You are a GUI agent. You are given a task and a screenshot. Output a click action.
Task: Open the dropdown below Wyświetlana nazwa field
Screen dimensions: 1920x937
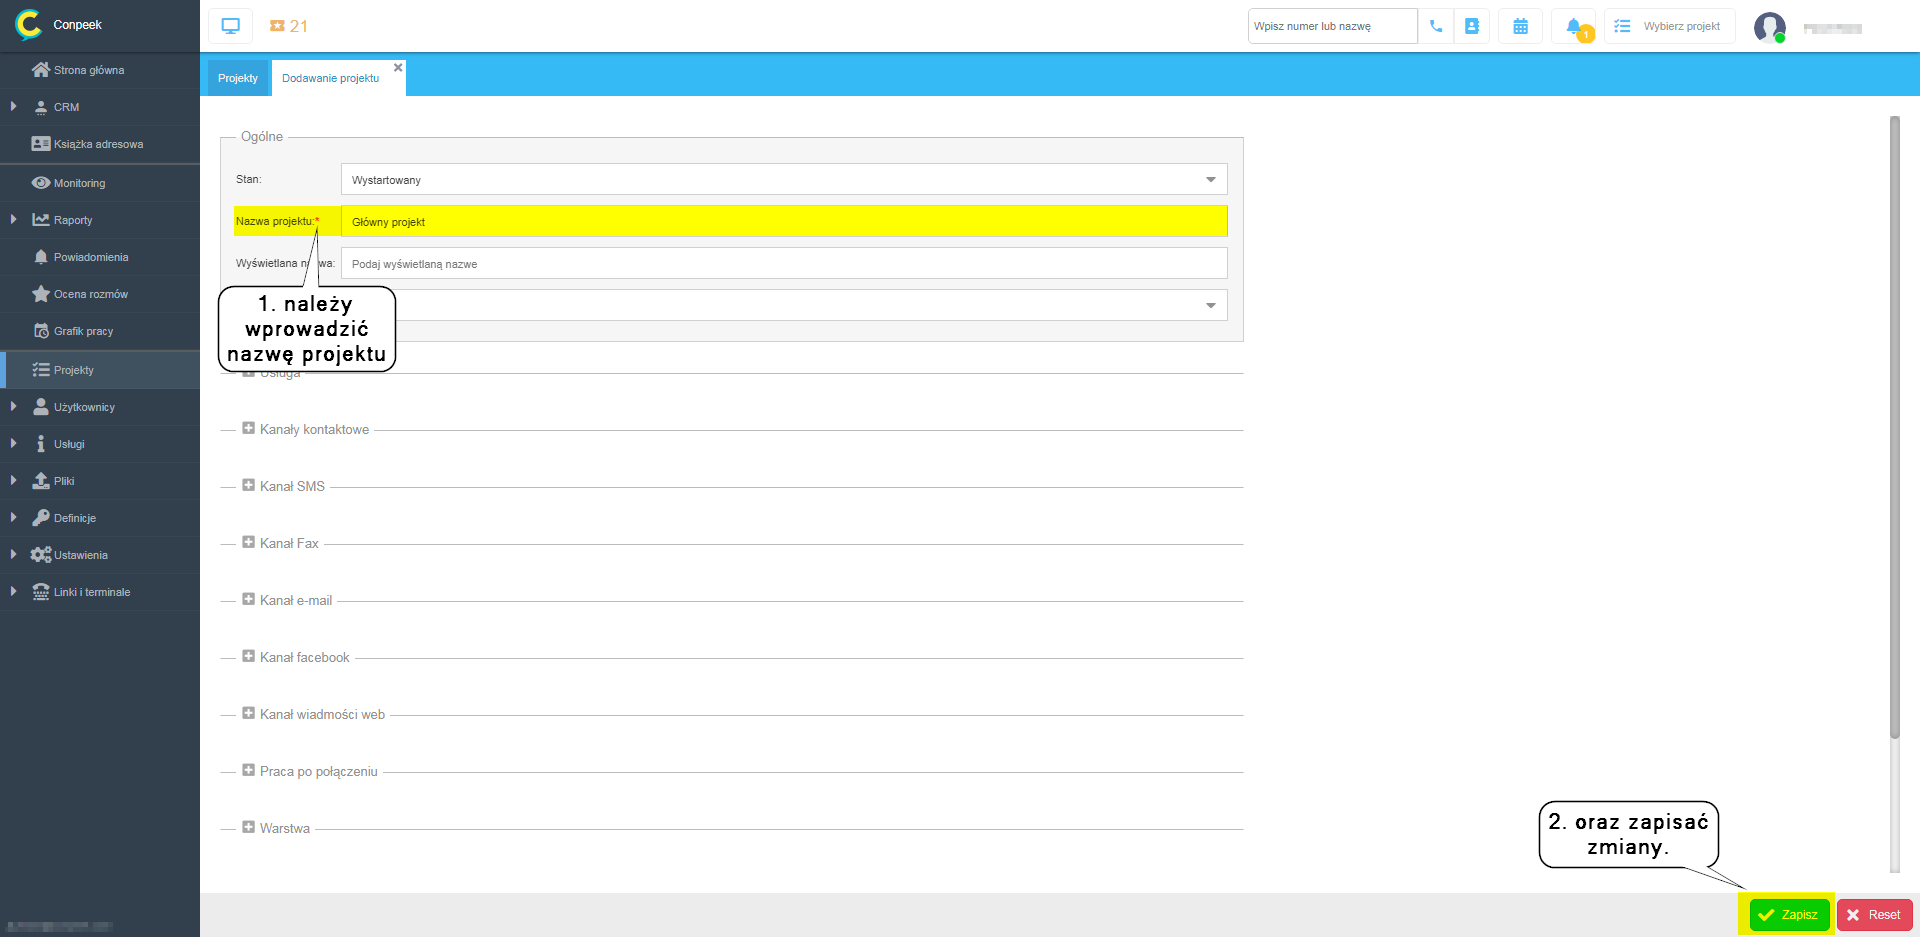pyautogui.click(x=784, y=305)
